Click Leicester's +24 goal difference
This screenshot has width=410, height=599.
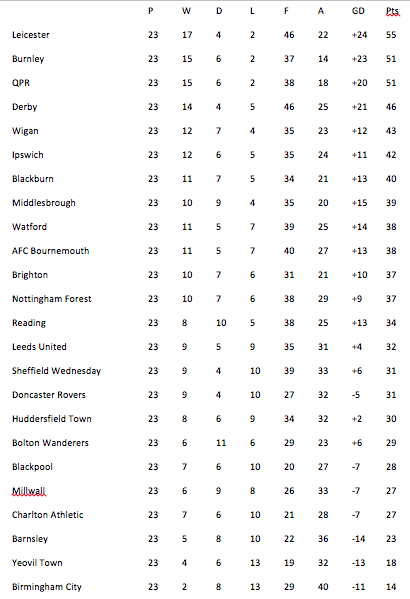(x=359, y=35)
